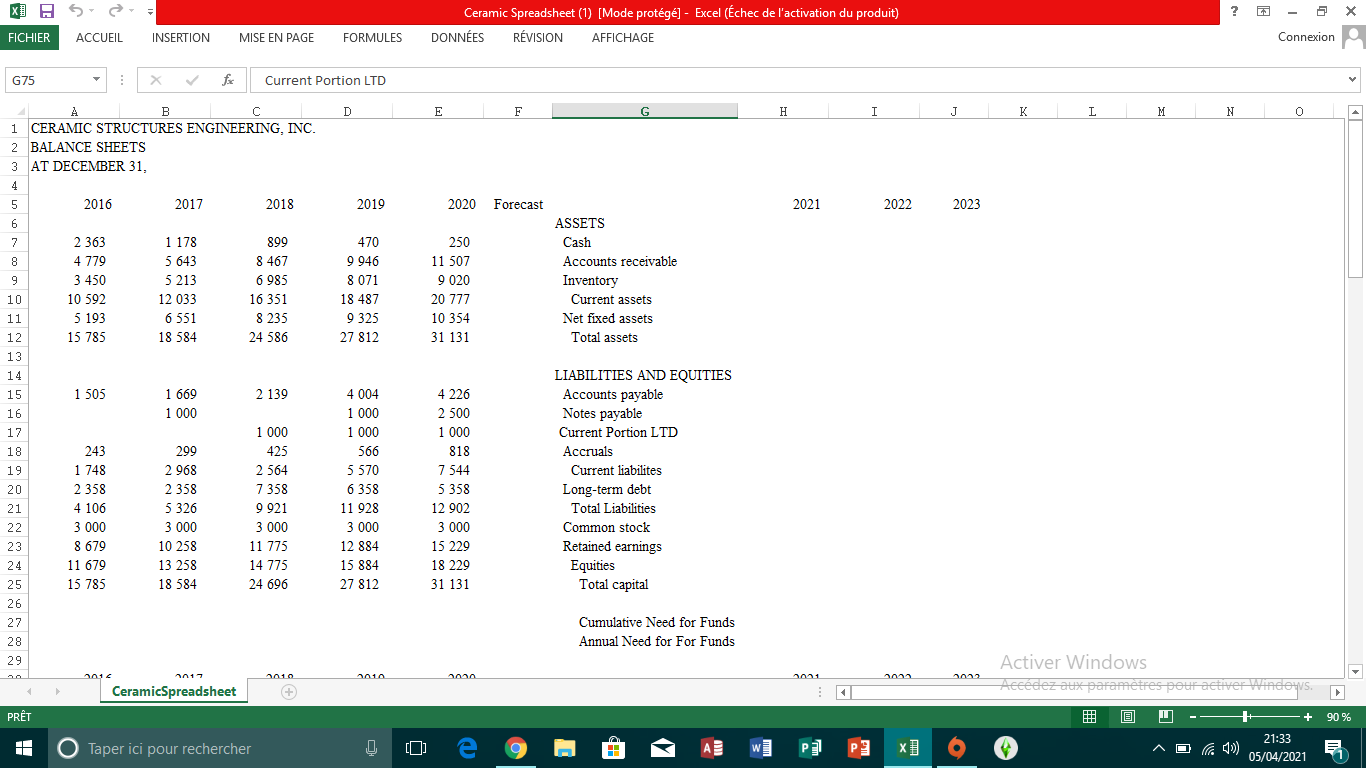Open the Excel Help question mark
The width and height of the screenshot is (1366, 768).
point(1236,12)
